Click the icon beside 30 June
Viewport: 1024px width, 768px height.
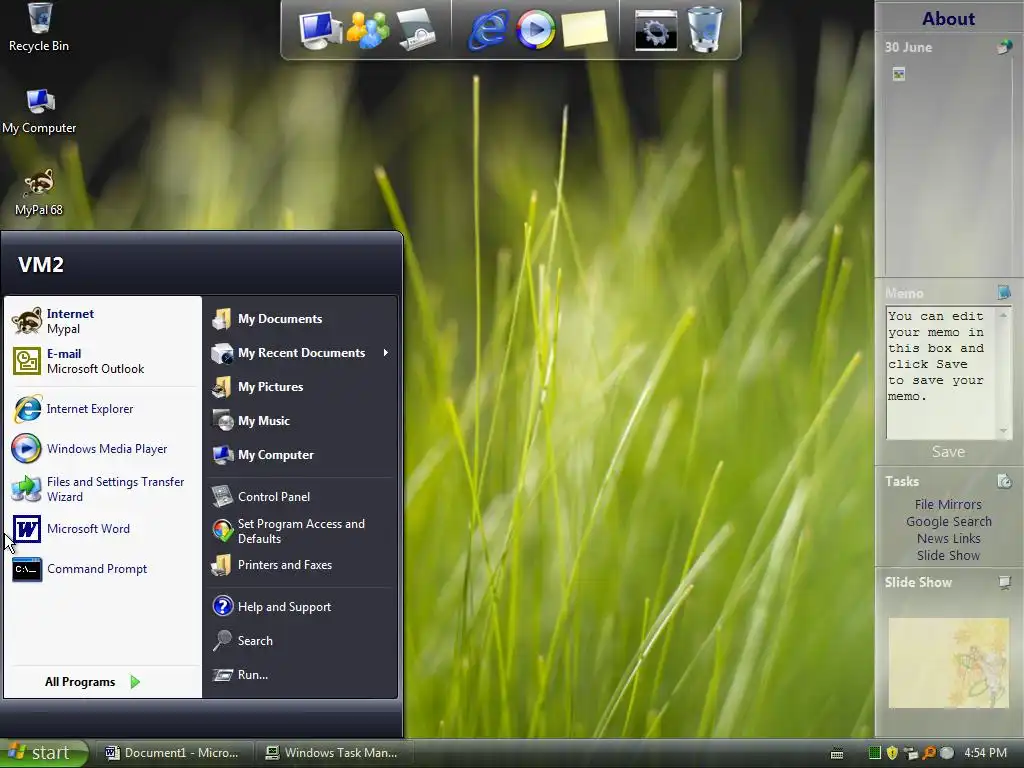1004,47
